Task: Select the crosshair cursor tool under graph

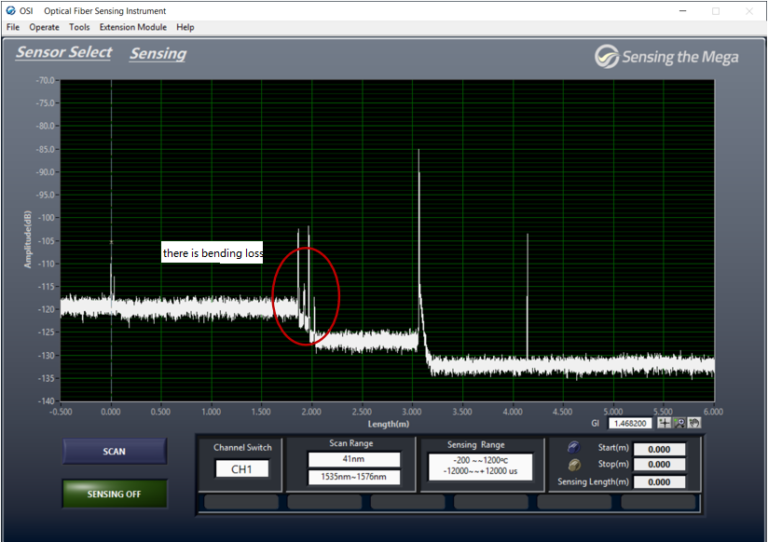Action: 664,423
